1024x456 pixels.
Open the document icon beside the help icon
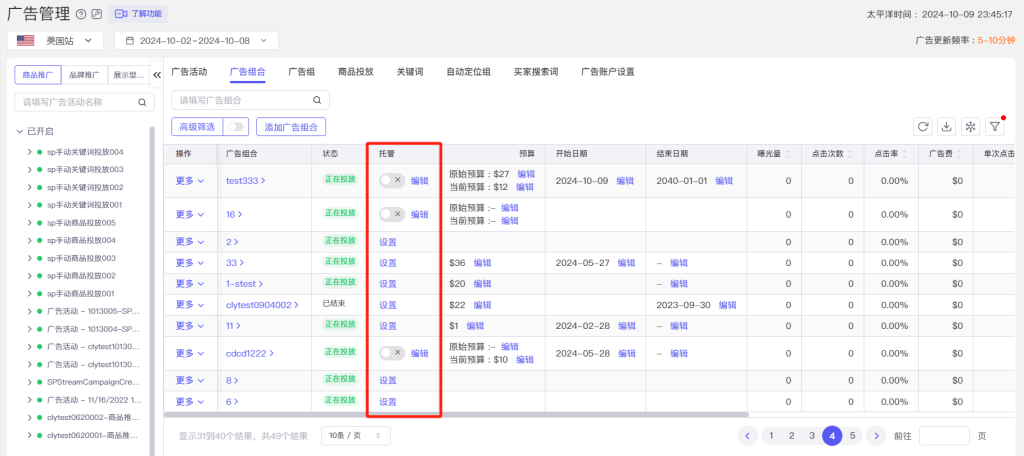(x=97, y=14)
